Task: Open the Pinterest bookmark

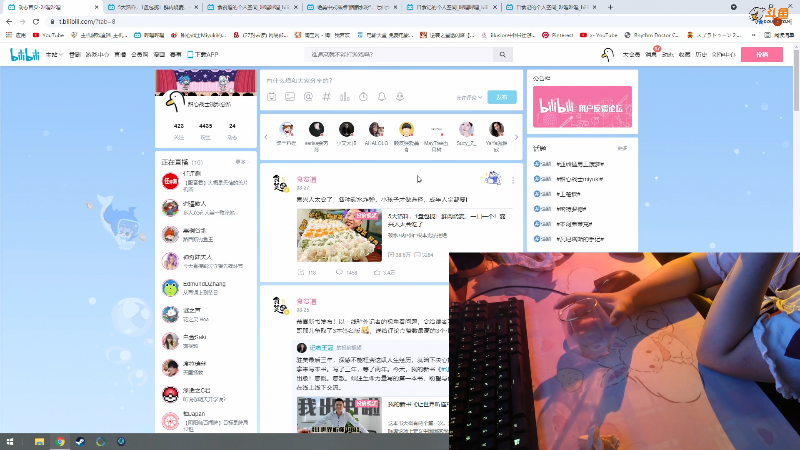Action: click(x=558, y=35)
